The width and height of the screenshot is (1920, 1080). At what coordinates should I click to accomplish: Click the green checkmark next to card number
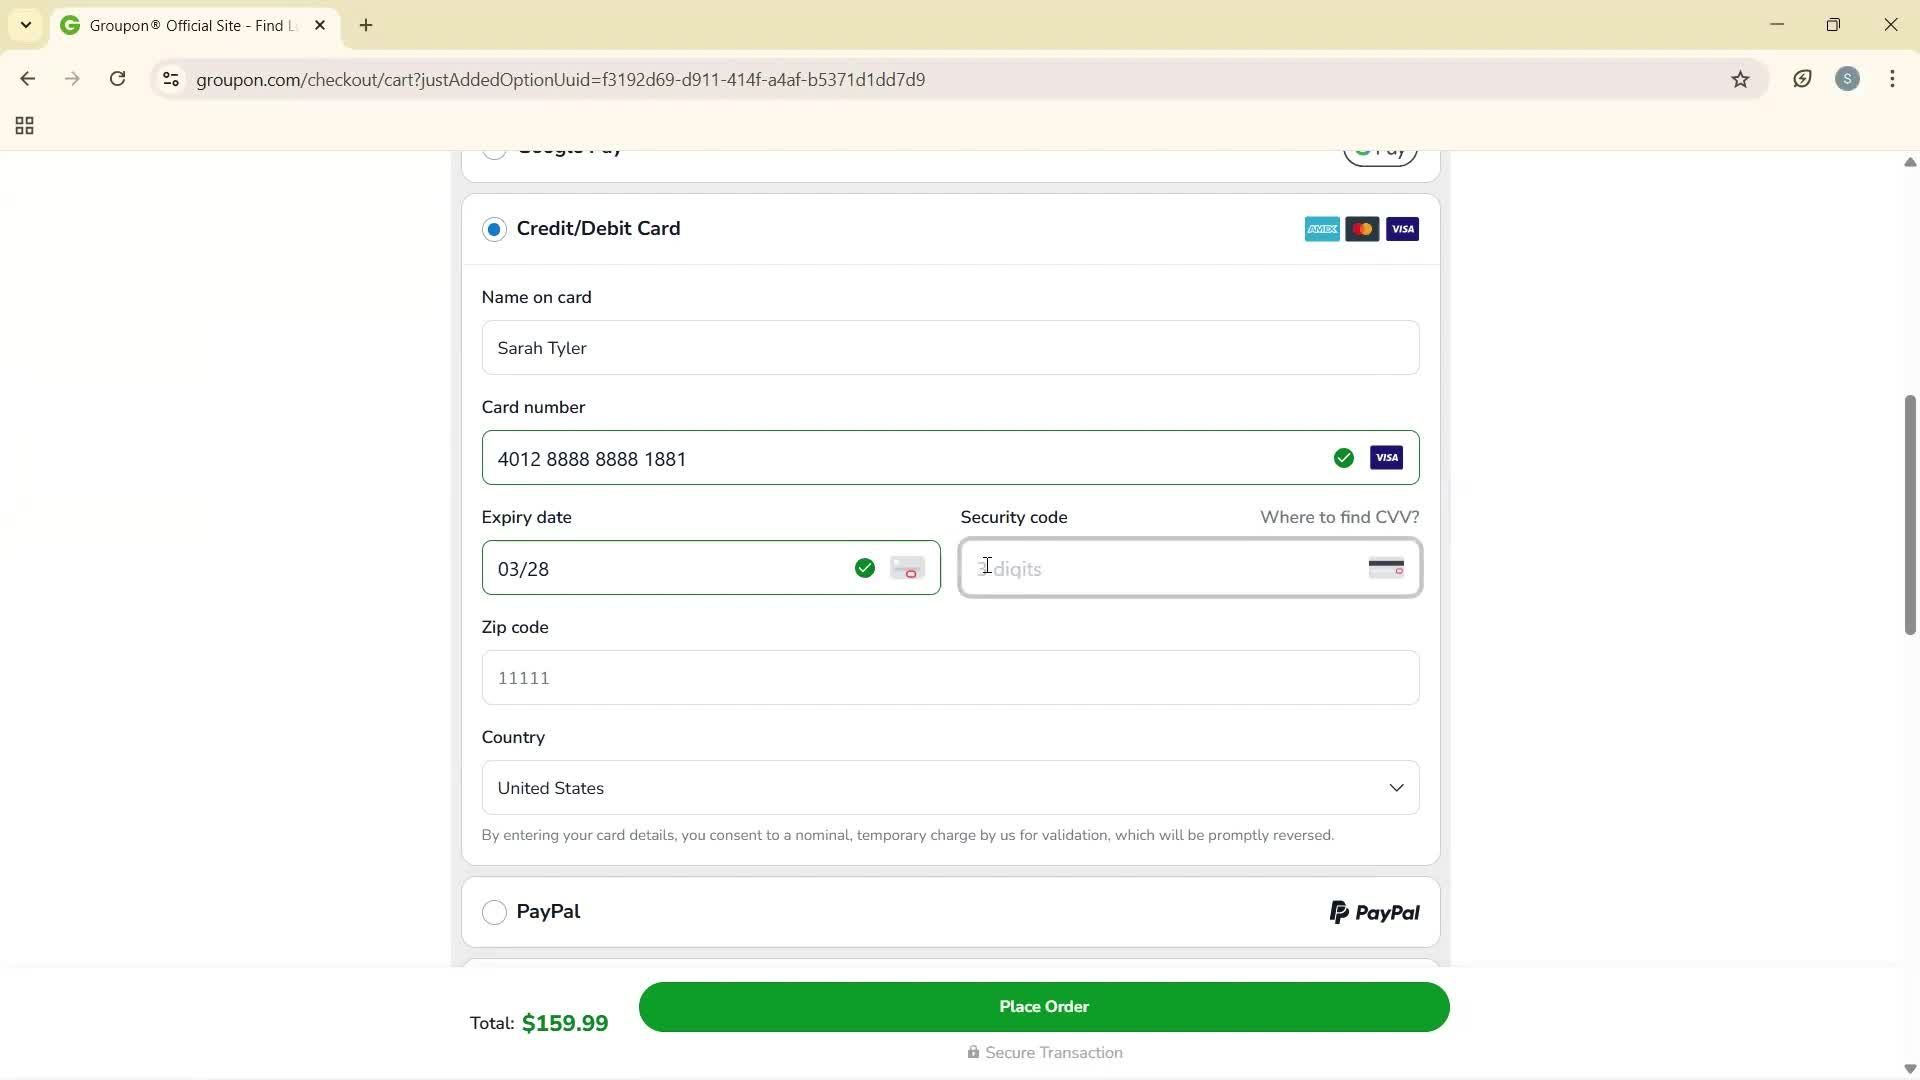1343,457
